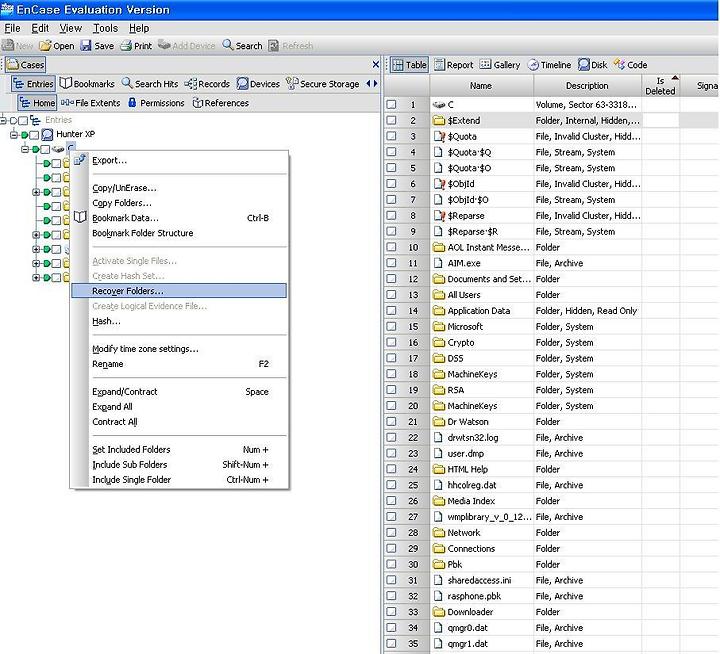Choose Include Single Folder entry
The height and width of the screenshot is (654, 720).
(x=179, y=479)
